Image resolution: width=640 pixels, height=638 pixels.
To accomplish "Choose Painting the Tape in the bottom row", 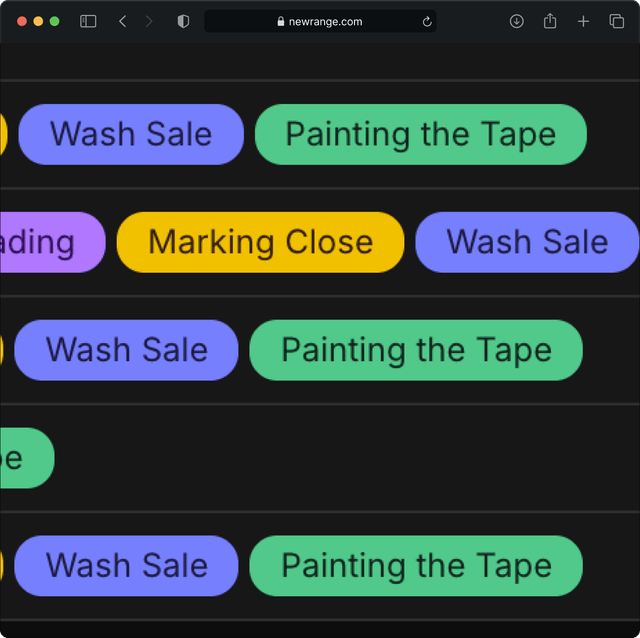I will tap(415, 566).
